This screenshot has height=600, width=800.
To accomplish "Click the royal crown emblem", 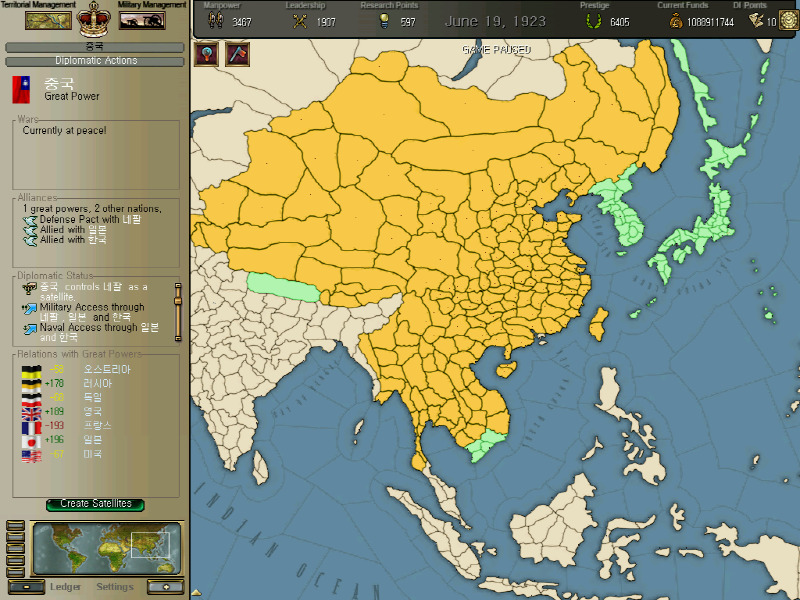I will point(94,19).
